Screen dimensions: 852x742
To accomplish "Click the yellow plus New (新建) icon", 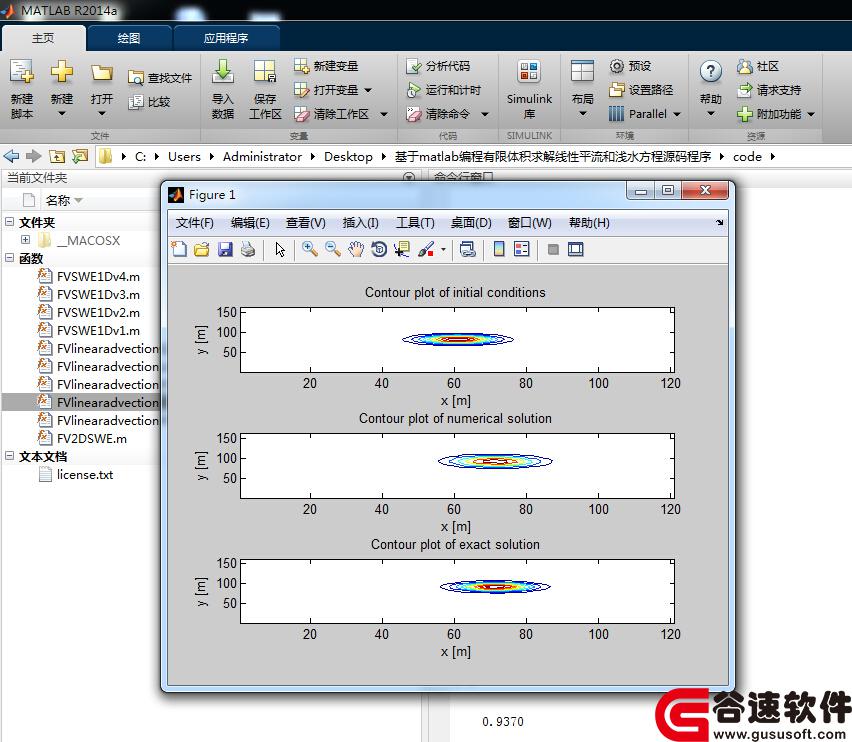I will (x=61, y=72).
